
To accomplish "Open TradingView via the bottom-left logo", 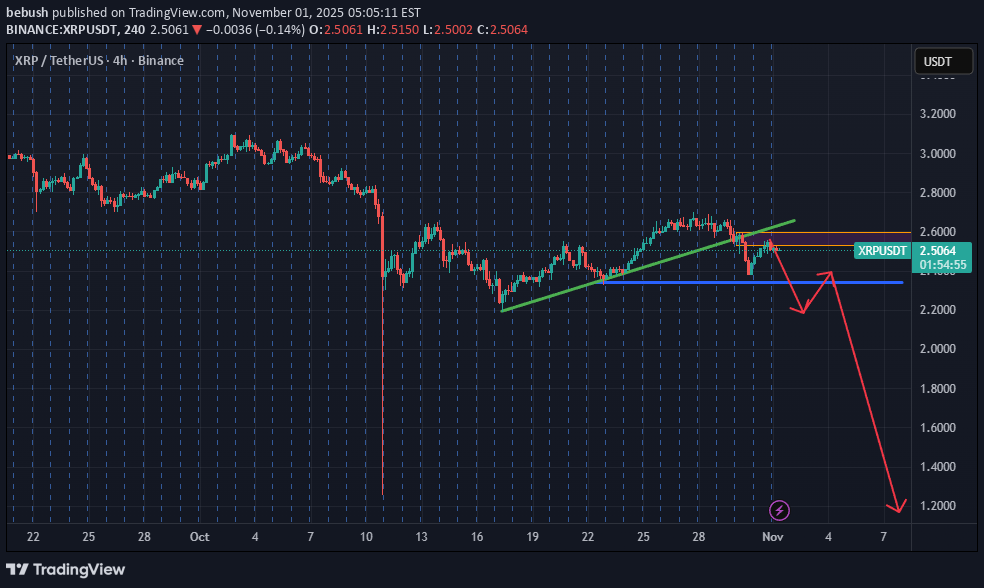I will (x=65, y=569).
